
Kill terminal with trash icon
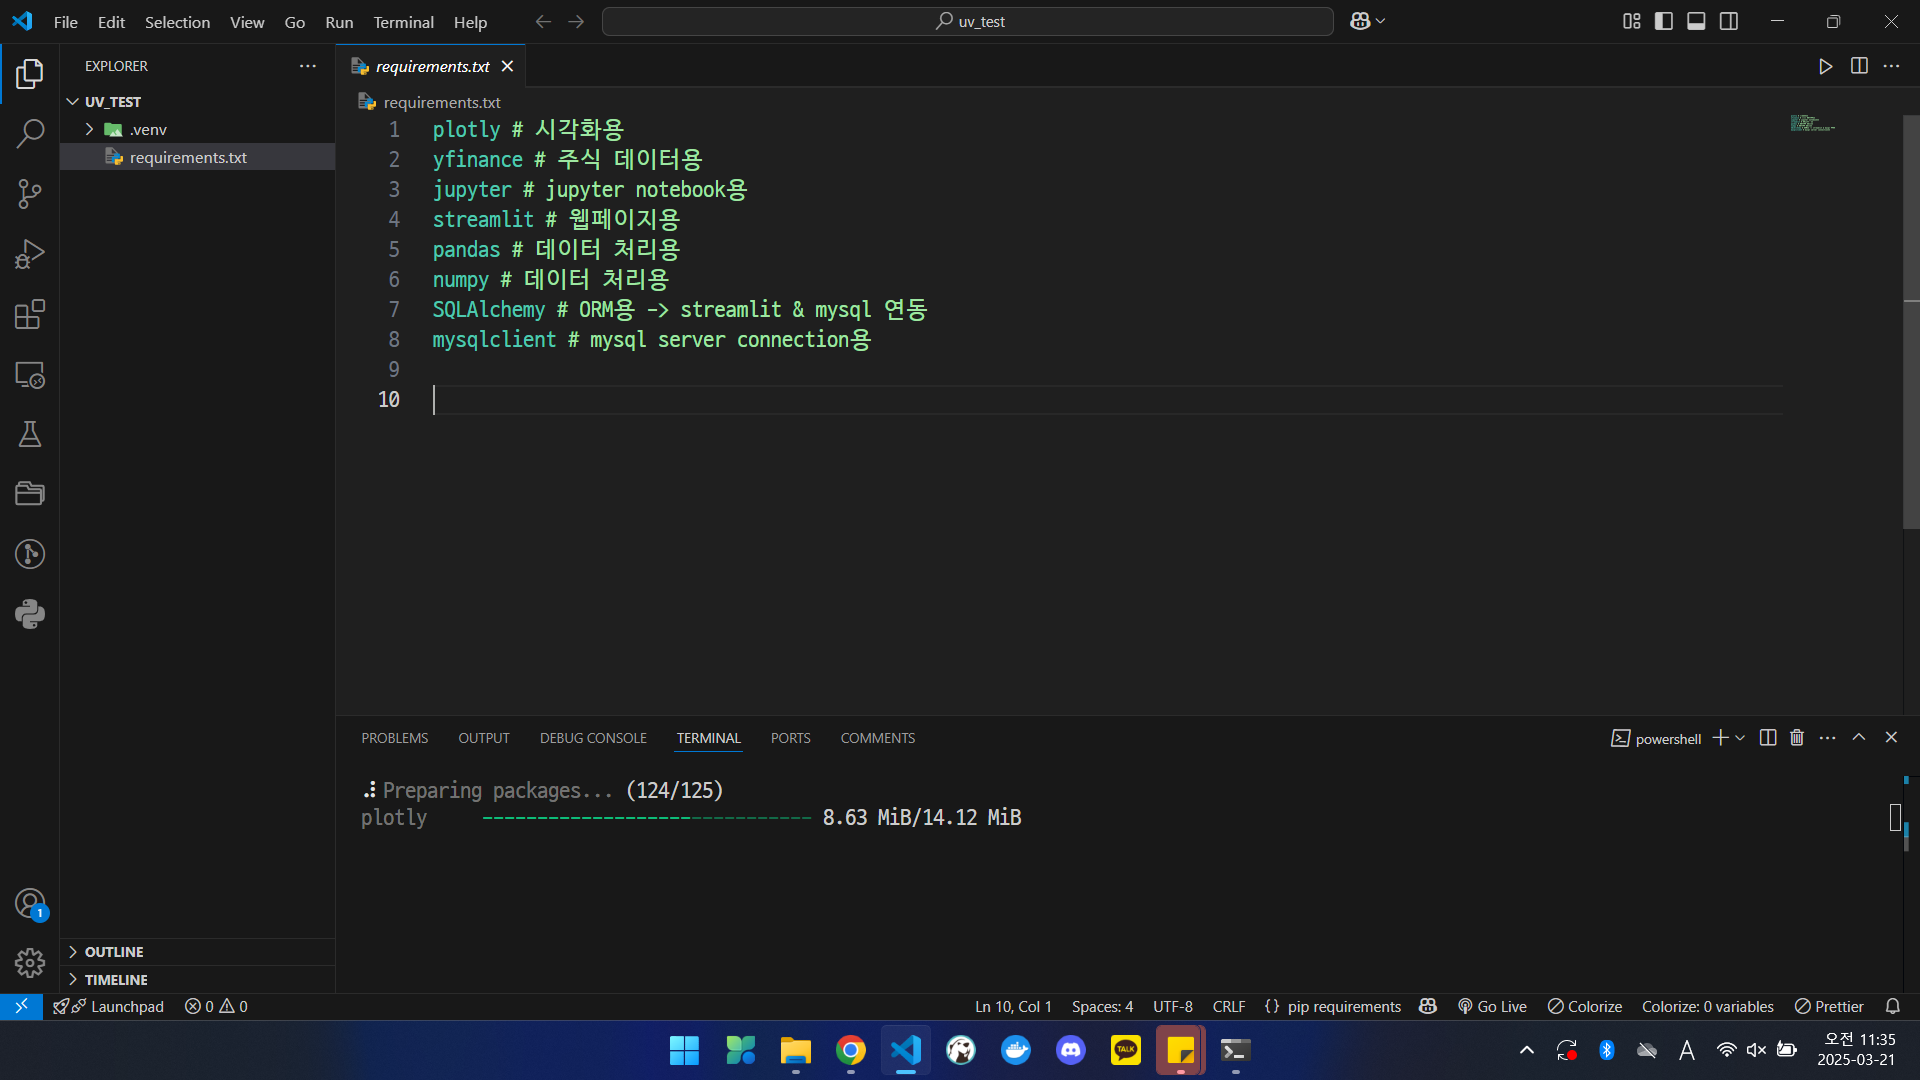click(1797, 738)
